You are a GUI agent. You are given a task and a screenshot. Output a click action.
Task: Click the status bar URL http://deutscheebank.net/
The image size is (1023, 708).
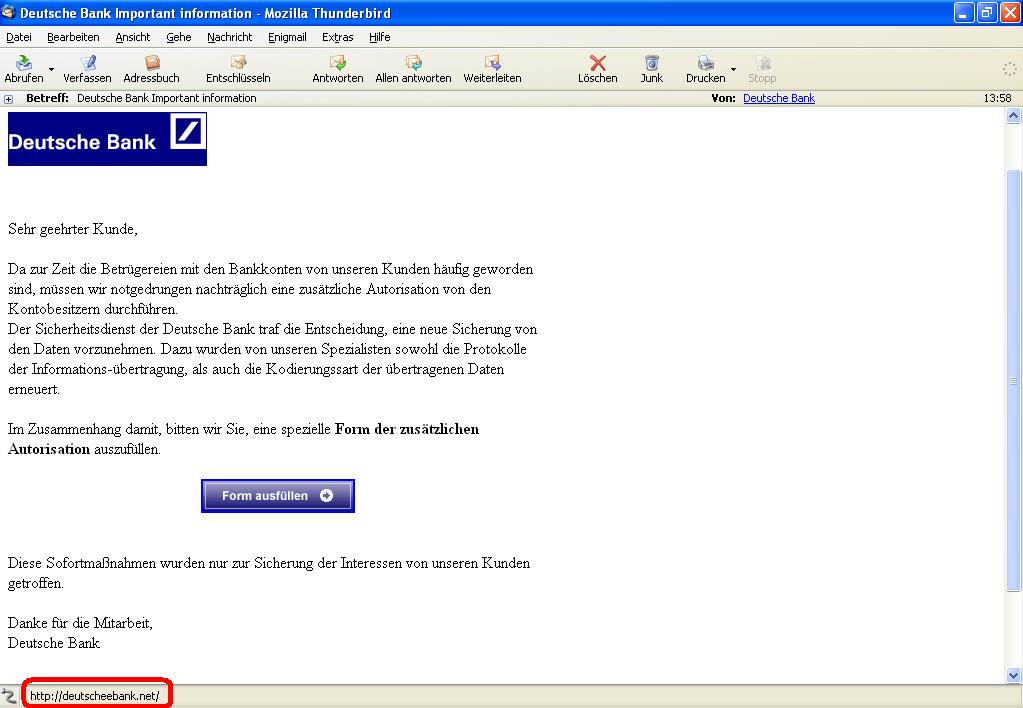click(x=95, y=696)
